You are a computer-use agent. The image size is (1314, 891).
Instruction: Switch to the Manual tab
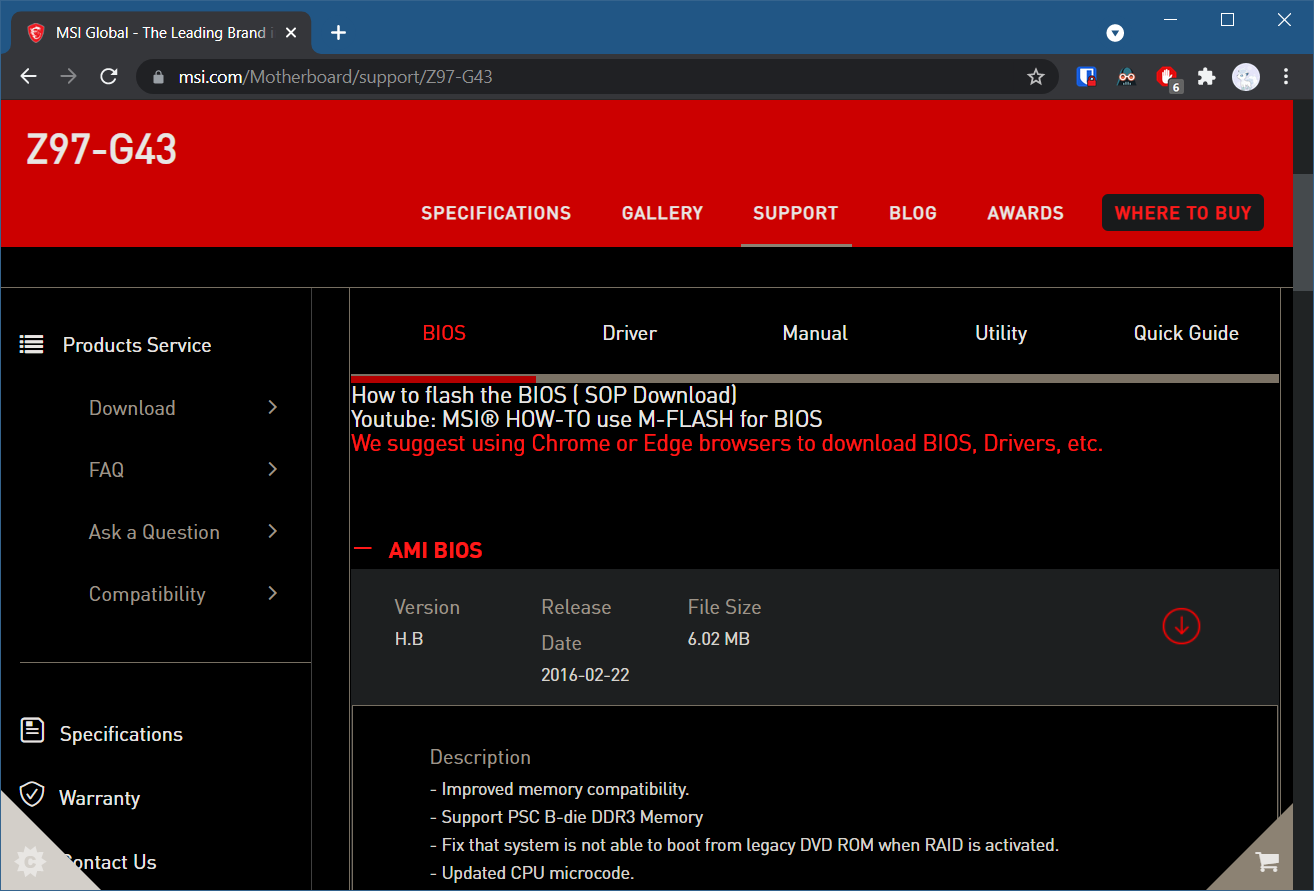[x=815, y=333]
